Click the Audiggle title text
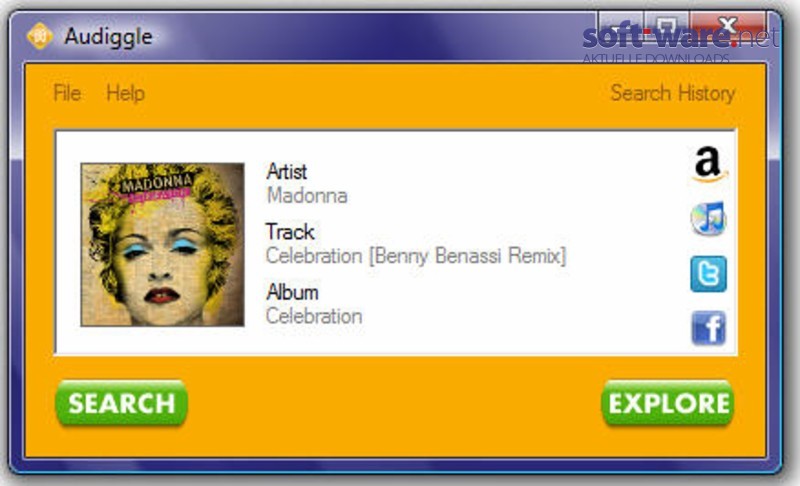The width and height of the screenshot is (800, 486). 108,37
